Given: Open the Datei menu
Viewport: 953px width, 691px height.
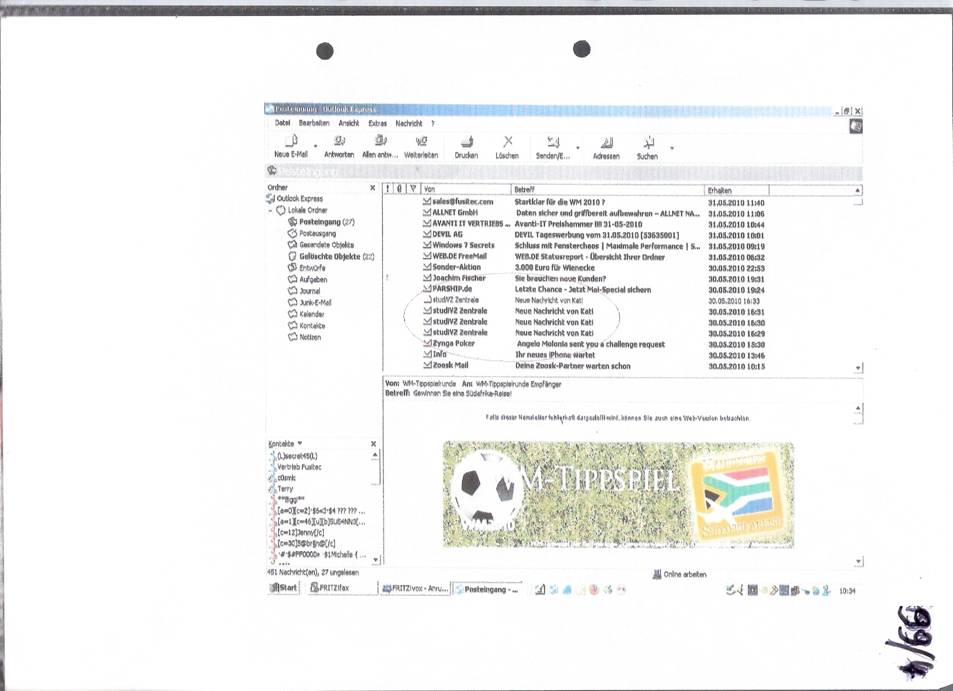Looking at the screenshot, I should coord(283,123).
